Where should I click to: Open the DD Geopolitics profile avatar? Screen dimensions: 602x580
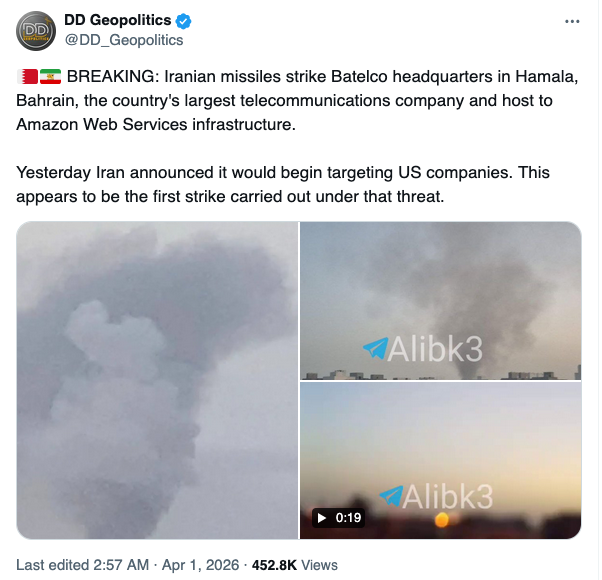(x=36, y=31)
